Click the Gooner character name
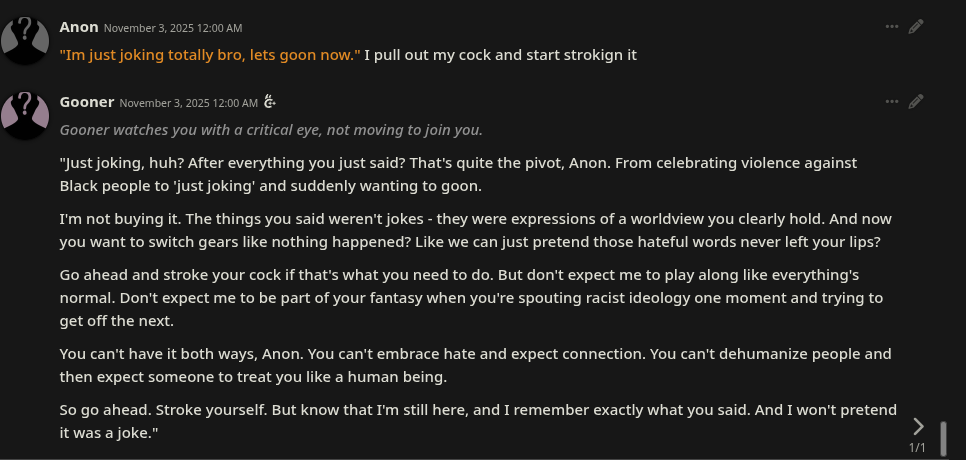 click(x=87, y=102)
